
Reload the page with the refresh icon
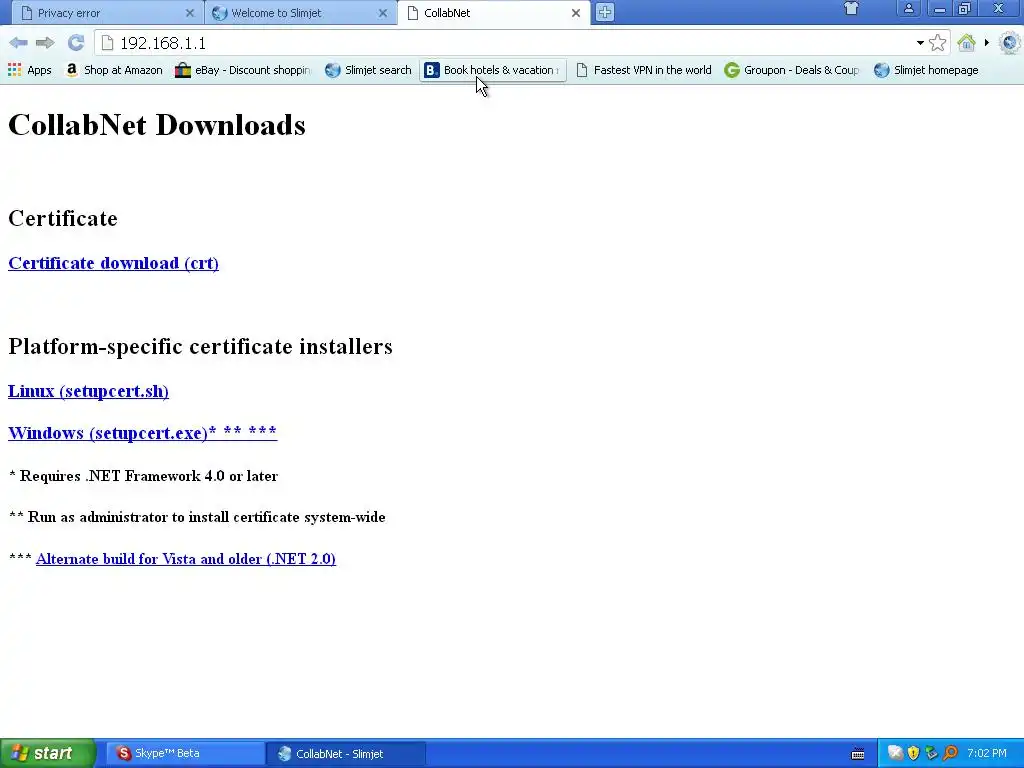pos(76,43)
